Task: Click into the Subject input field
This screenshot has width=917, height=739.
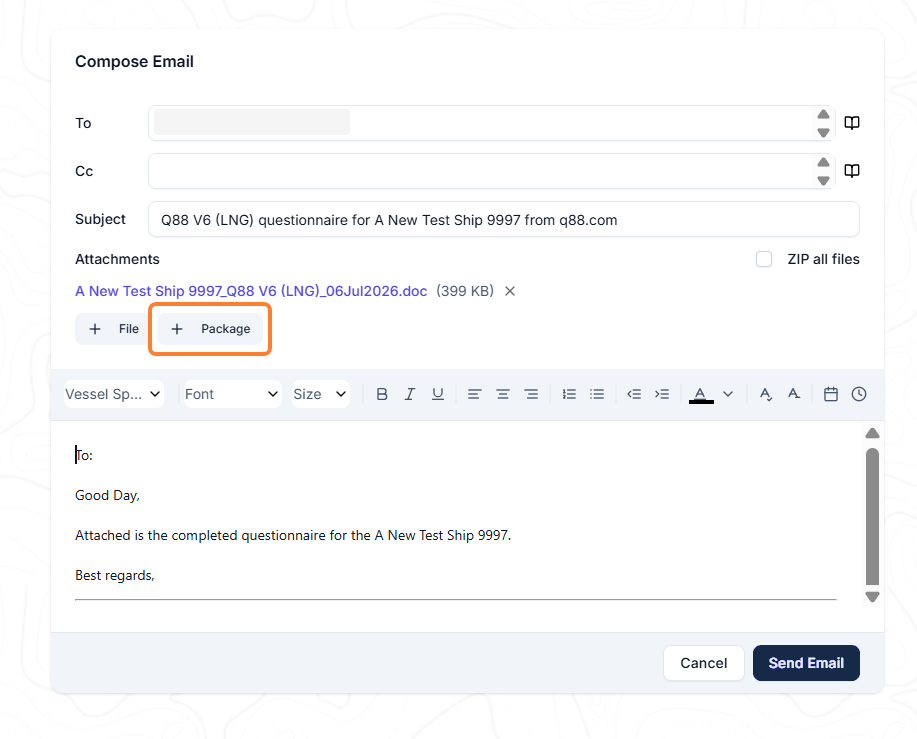Action: [x=504, y=219]
